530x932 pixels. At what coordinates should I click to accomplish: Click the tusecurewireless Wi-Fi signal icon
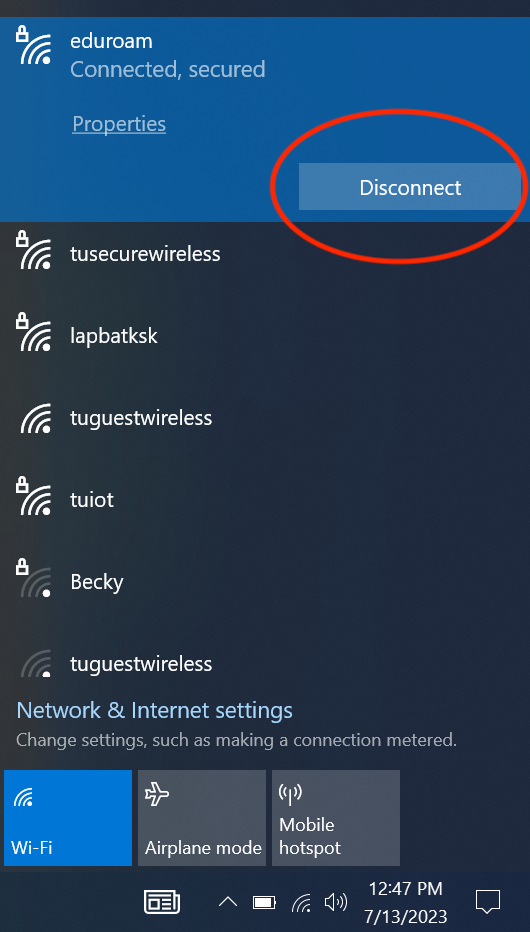33,251
